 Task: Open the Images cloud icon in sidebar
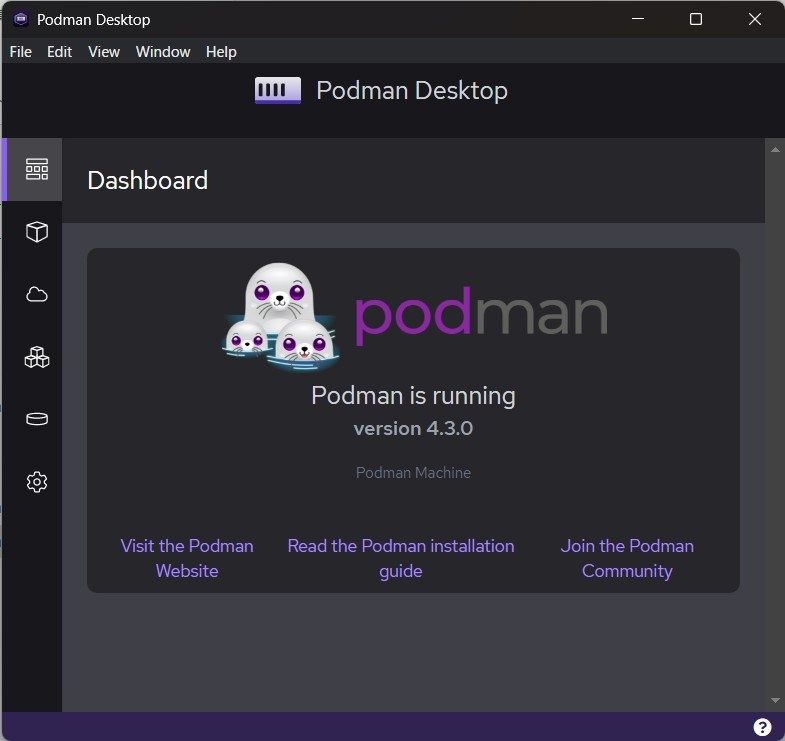37,294
